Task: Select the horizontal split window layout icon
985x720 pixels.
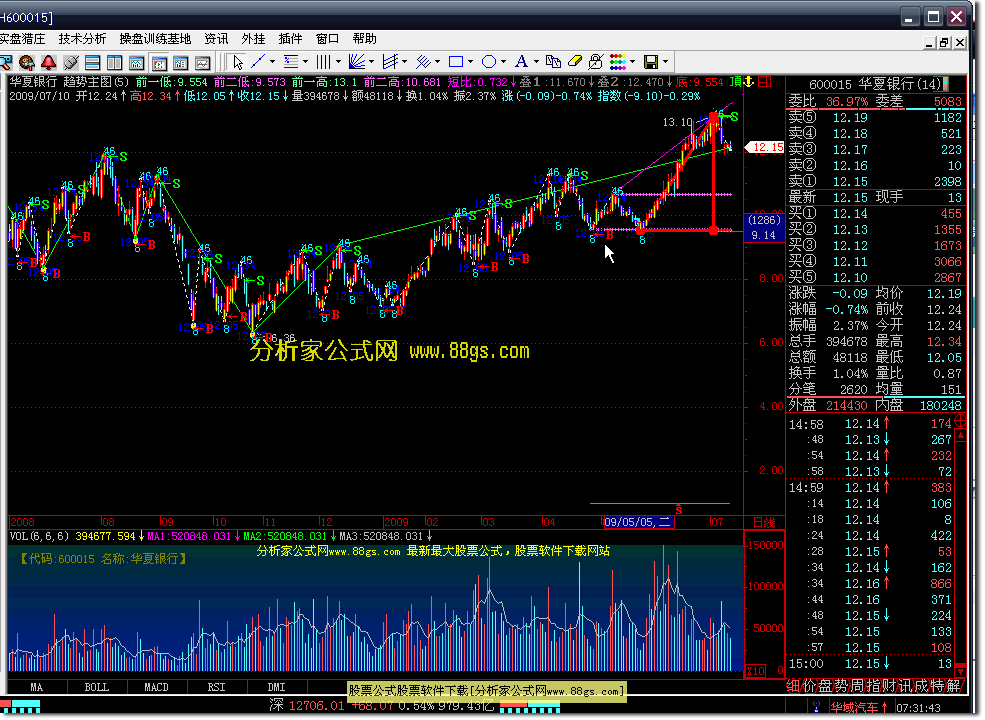Action: [92, 62]
